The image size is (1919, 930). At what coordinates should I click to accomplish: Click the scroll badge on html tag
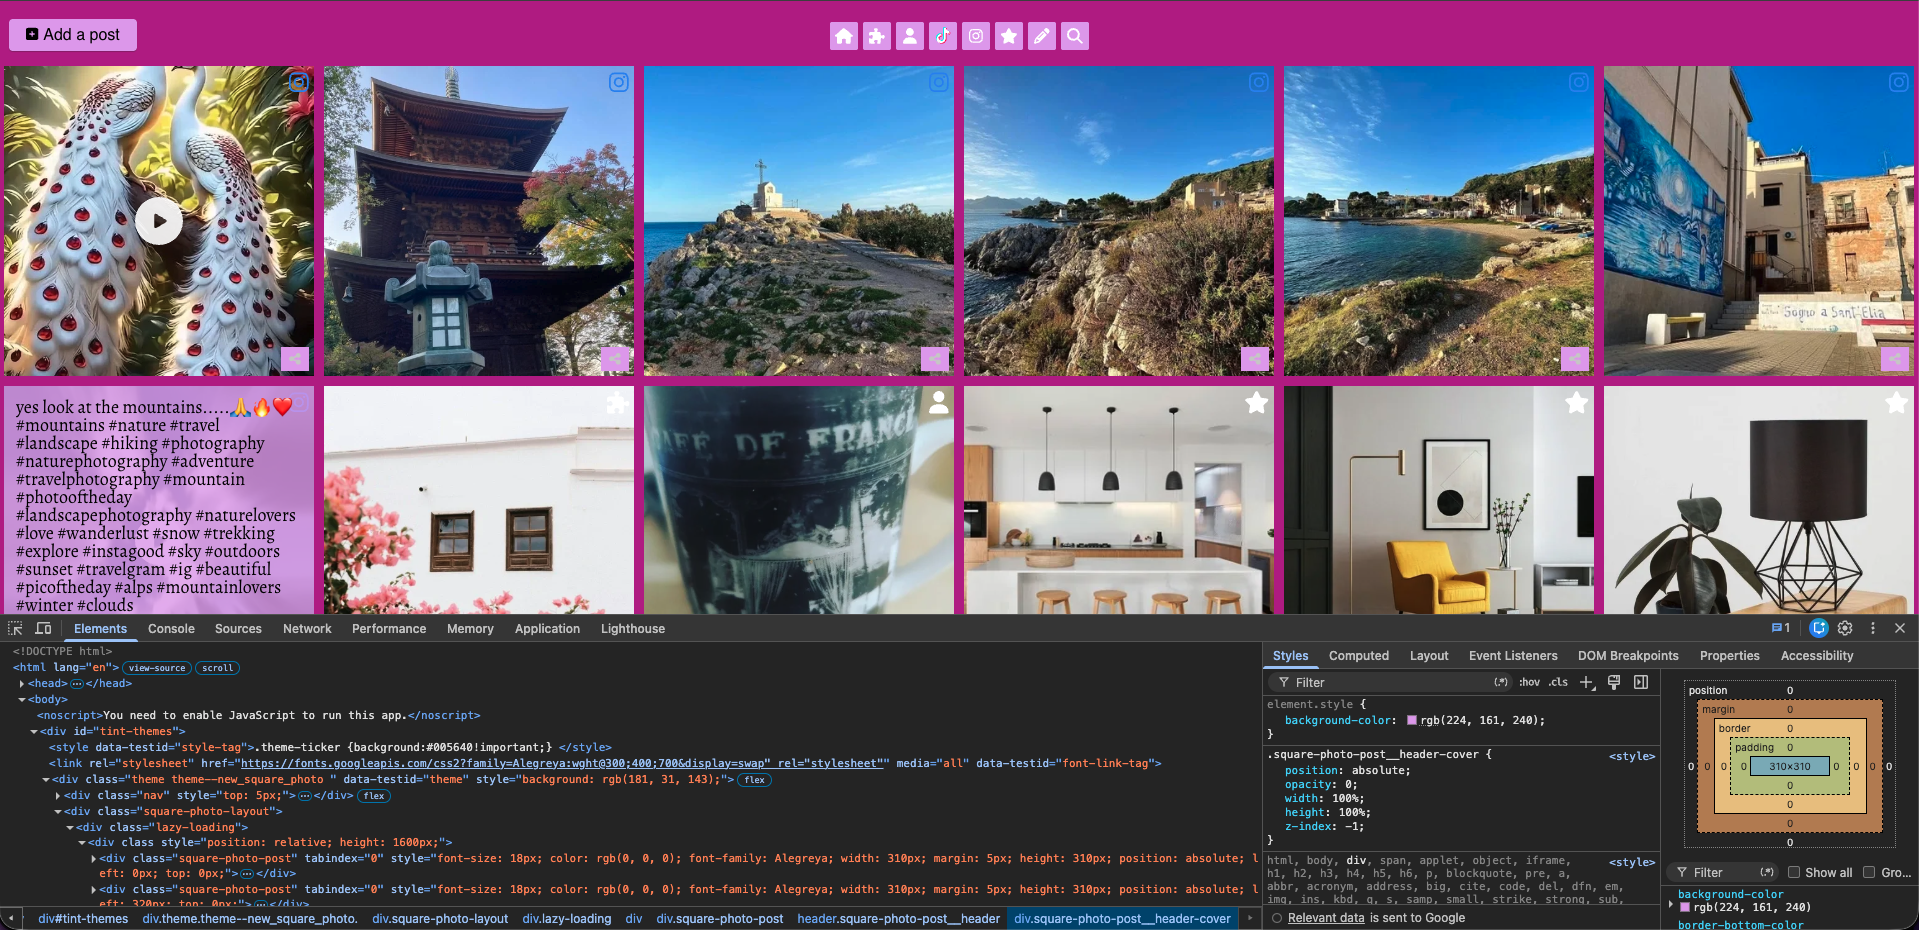click(217, 668)
